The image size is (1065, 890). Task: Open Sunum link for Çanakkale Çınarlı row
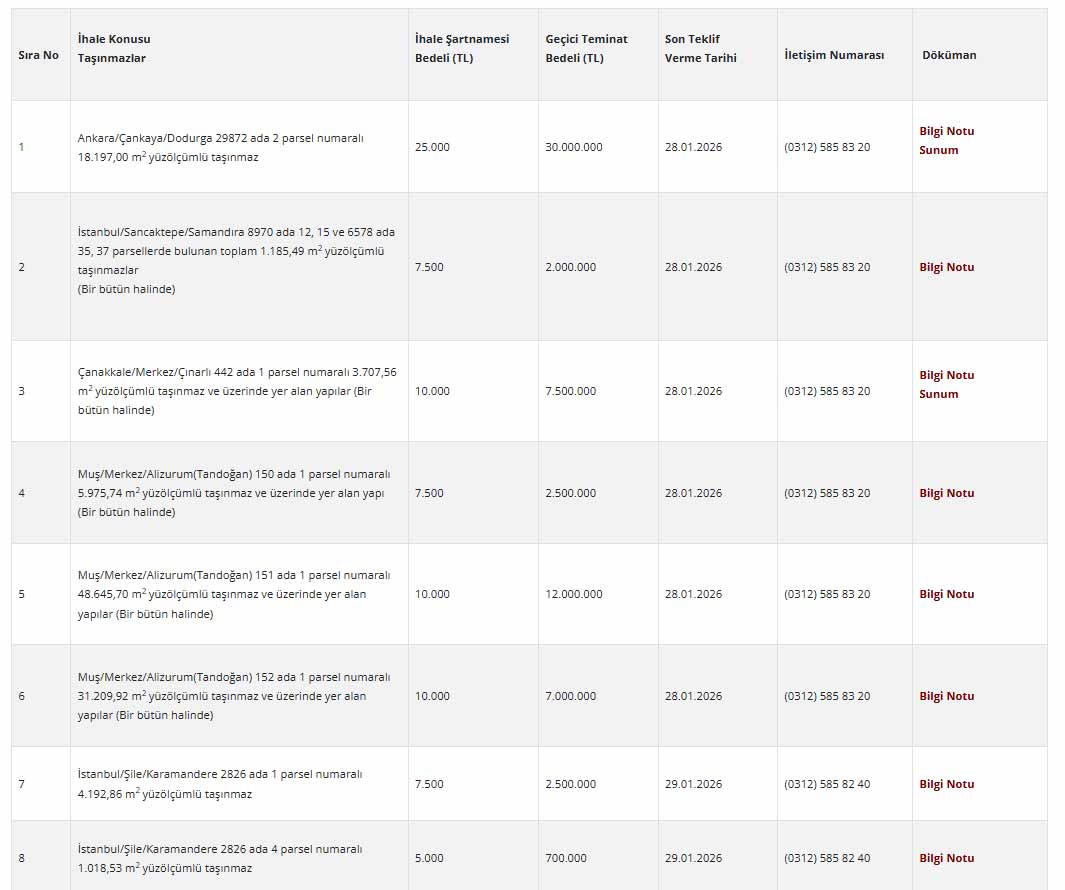pos(938,394)
